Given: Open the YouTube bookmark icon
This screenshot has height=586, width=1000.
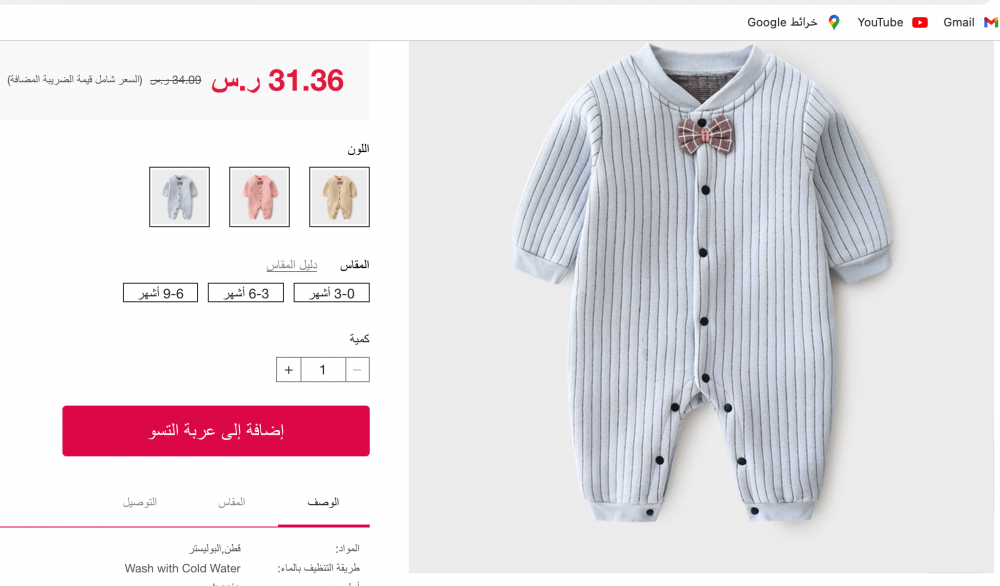Looking at the screenshot, I should [x=920, y=22].
